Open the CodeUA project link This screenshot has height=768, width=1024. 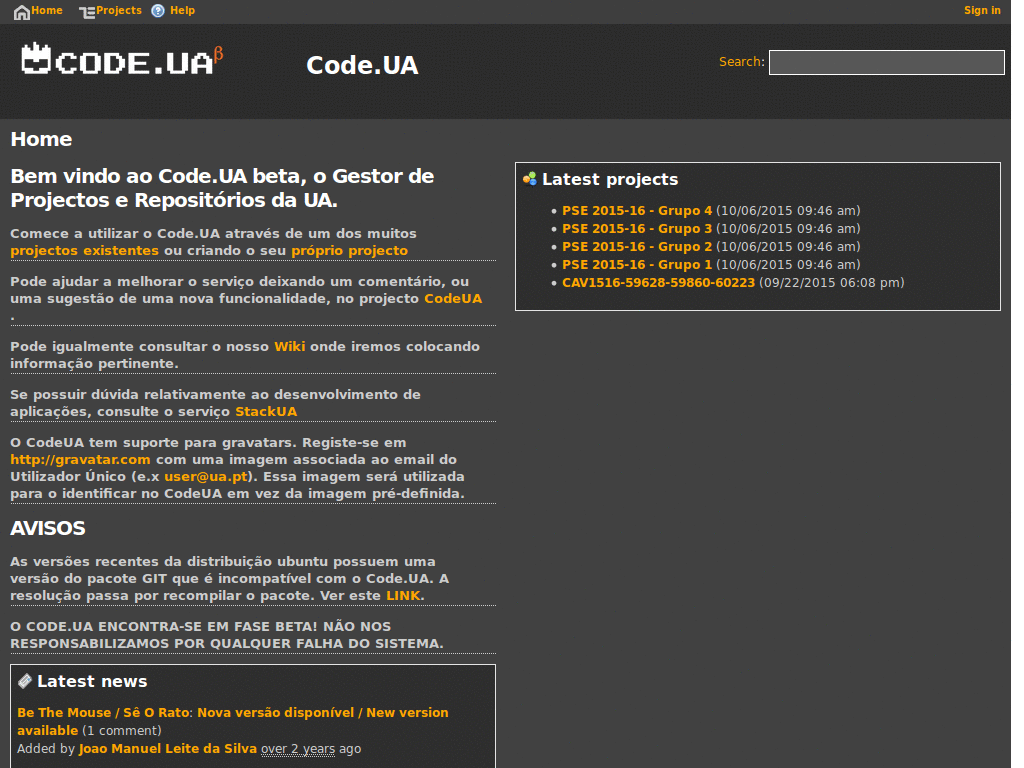tap(453, 298)
